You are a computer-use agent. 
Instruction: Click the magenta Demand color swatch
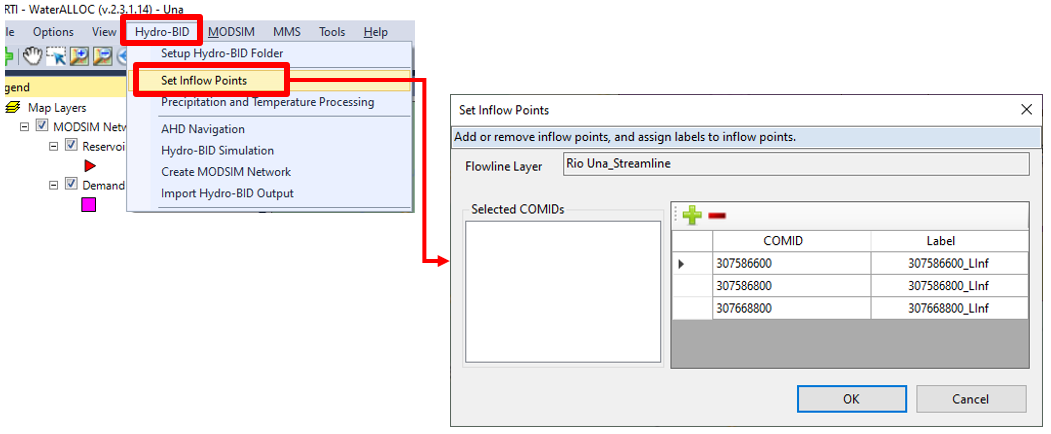pyautogui.click(x=89, y=204)
